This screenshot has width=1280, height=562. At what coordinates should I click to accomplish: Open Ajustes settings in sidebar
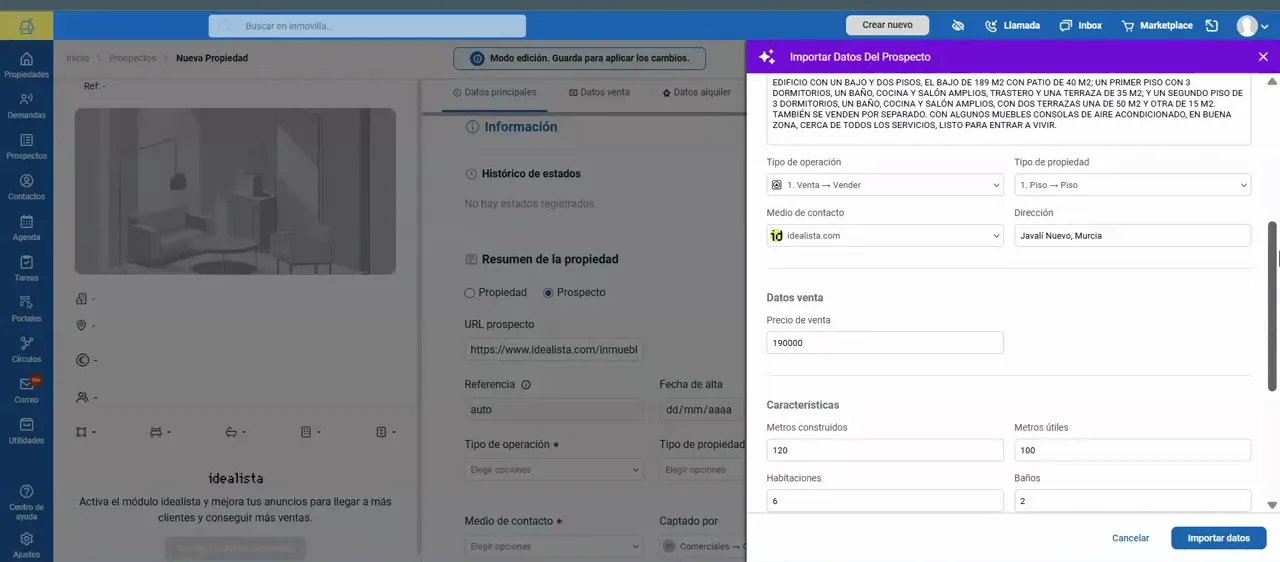[x=26, y=545]
